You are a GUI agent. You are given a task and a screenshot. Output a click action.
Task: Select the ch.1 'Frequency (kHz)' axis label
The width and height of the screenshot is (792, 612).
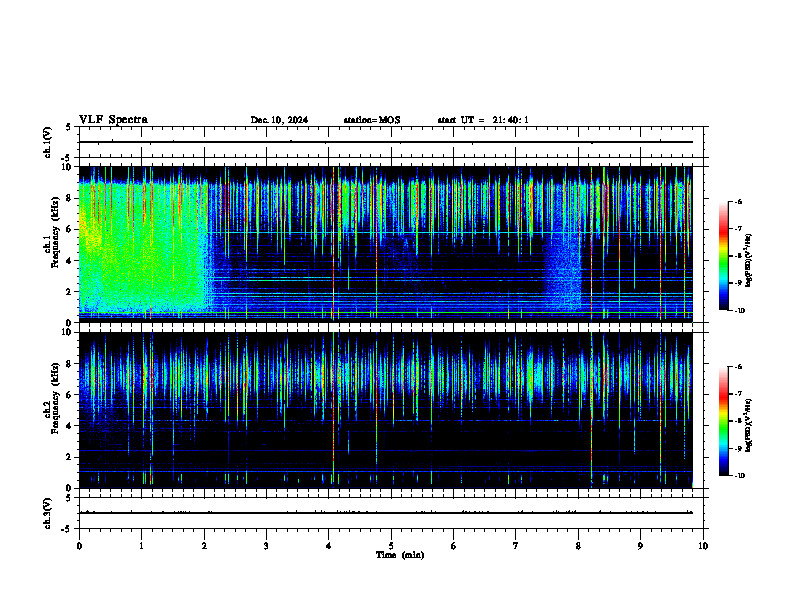54,233
